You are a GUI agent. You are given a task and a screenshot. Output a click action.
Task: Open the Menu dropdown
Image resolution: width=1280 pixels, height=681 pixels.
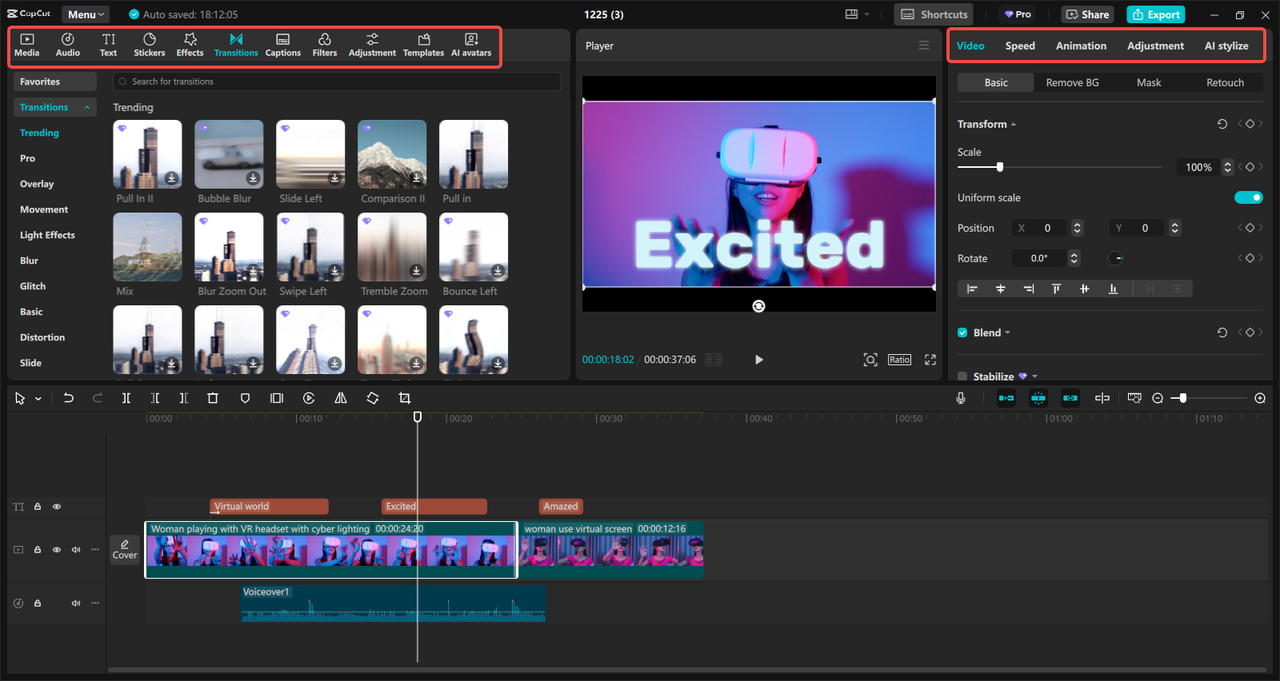(87, 15)
